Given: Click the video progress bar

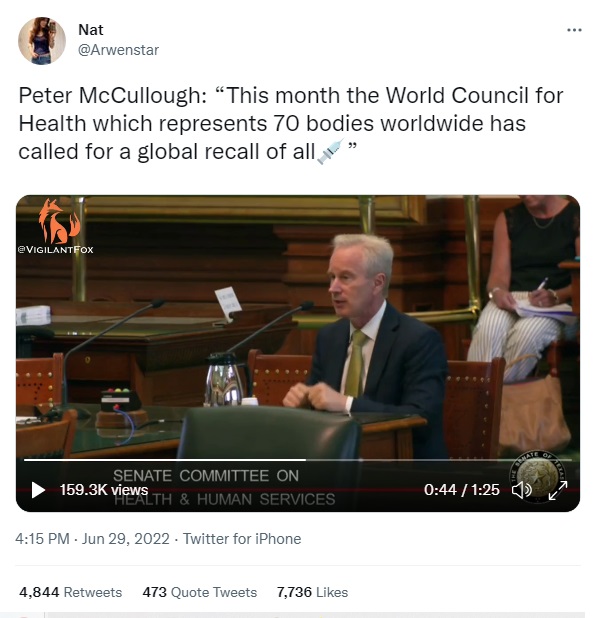Looking at the screenshot, I should (298, 460).
